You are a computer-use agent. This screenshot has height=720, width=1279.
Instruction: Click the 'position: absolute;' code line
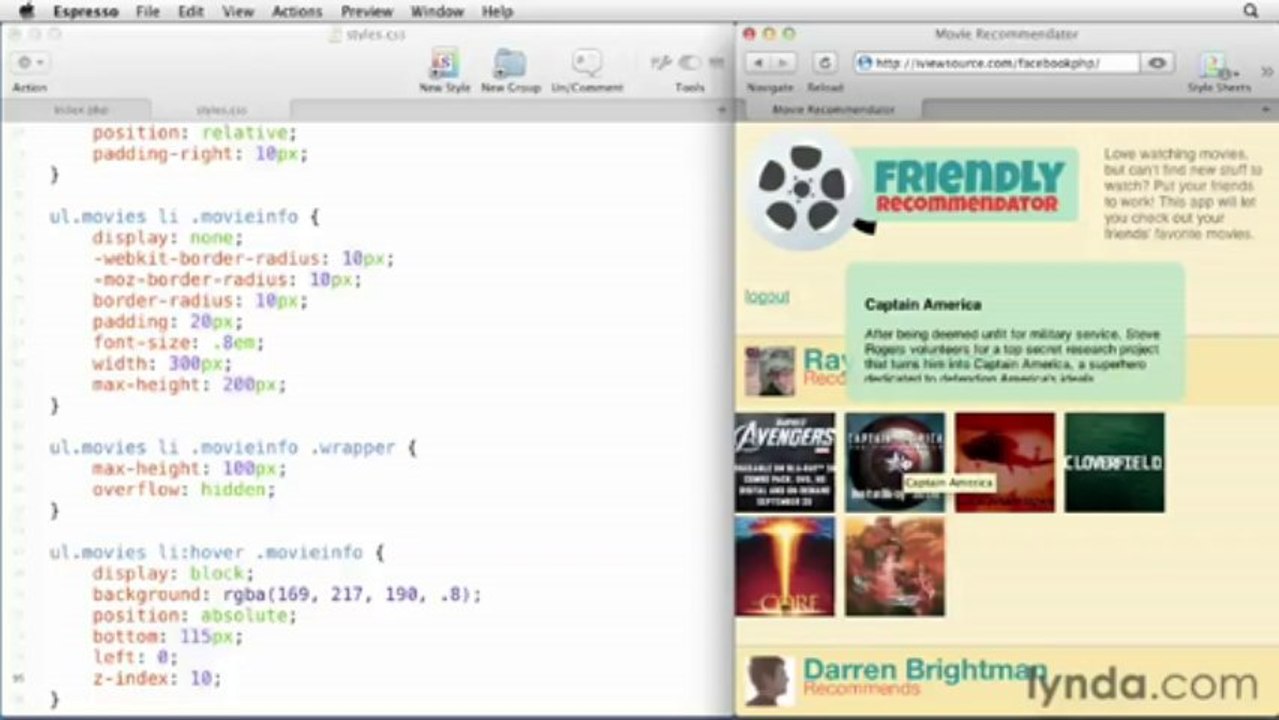coord(195,616)
